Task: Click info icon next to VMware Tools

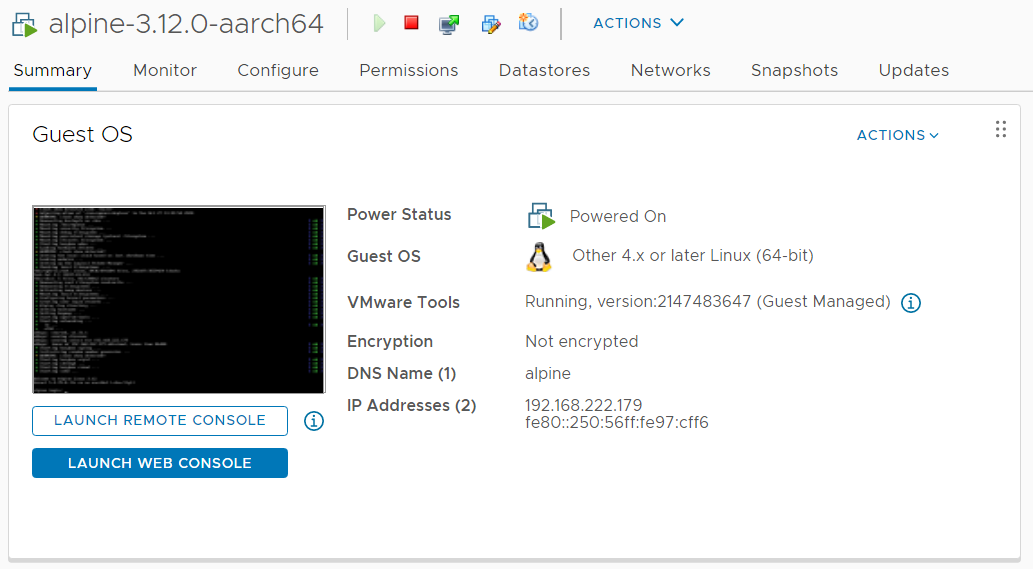Action: pos(911,303)
